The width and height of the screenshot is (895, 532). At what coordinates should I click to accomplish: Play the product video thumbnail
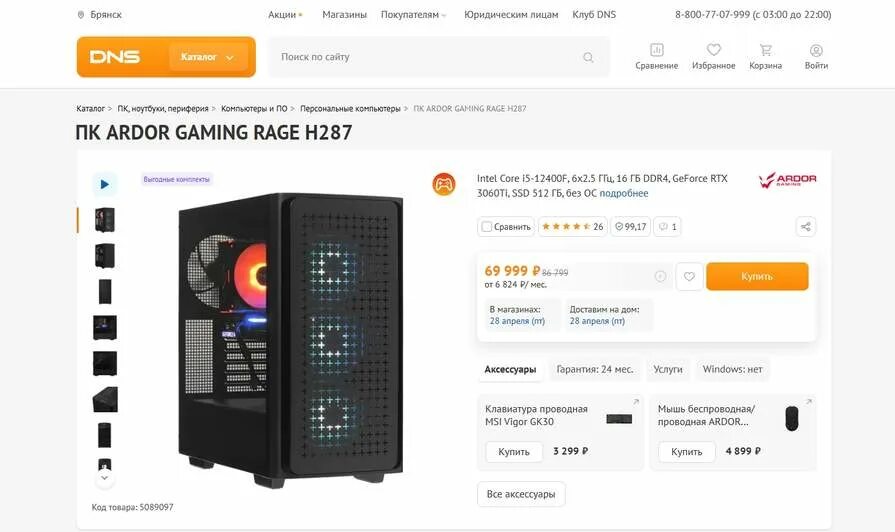pos(104,184)
